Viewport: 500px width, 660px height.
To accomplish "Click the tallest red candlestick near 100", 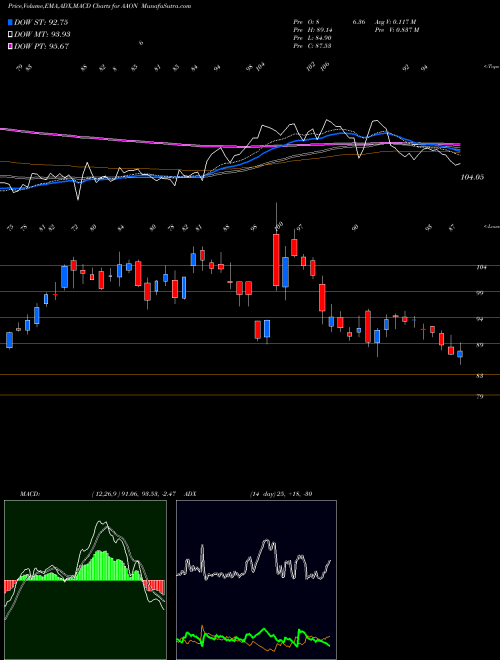I will (x=276, y=260).
